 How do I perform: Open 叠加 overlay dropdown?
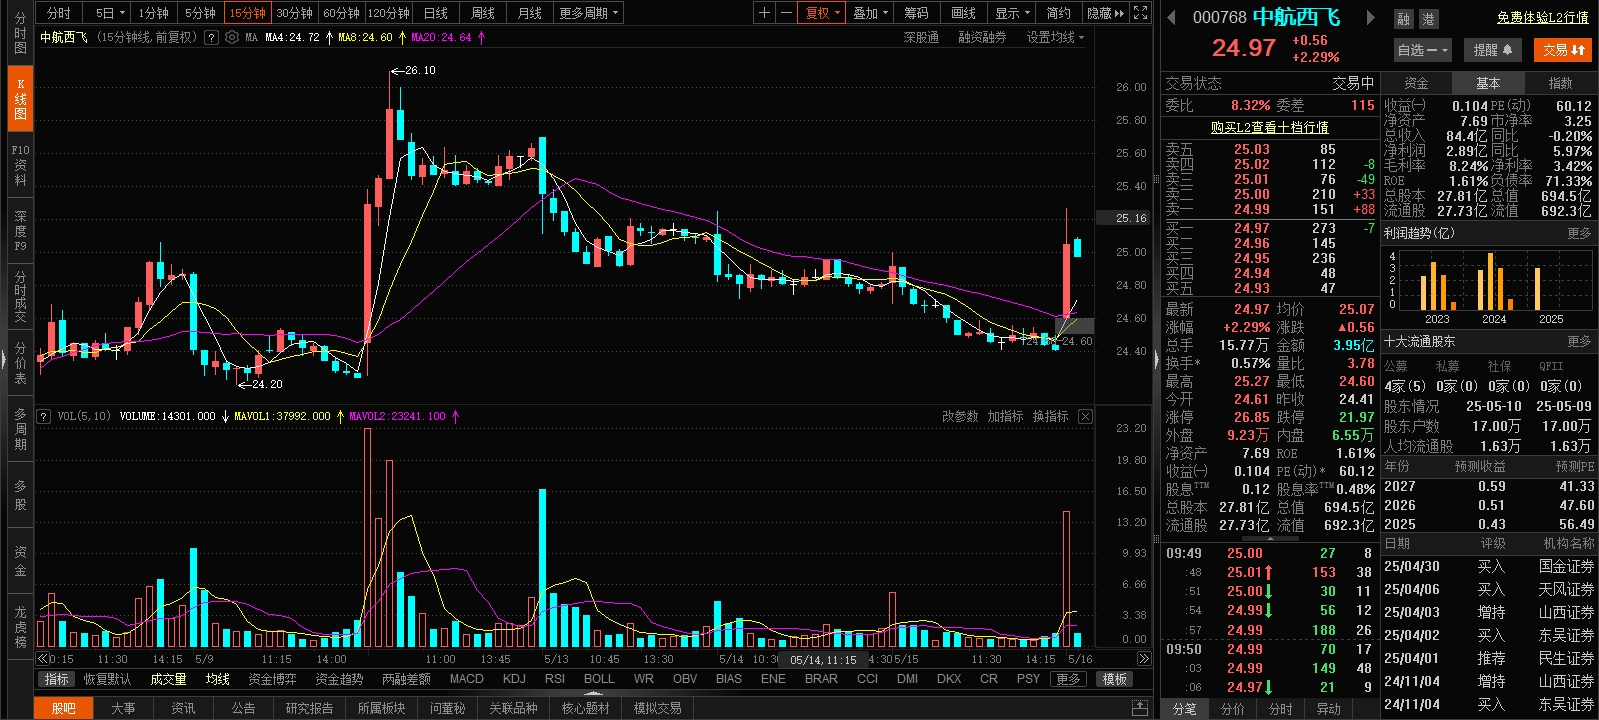click(x=870, y=13)
